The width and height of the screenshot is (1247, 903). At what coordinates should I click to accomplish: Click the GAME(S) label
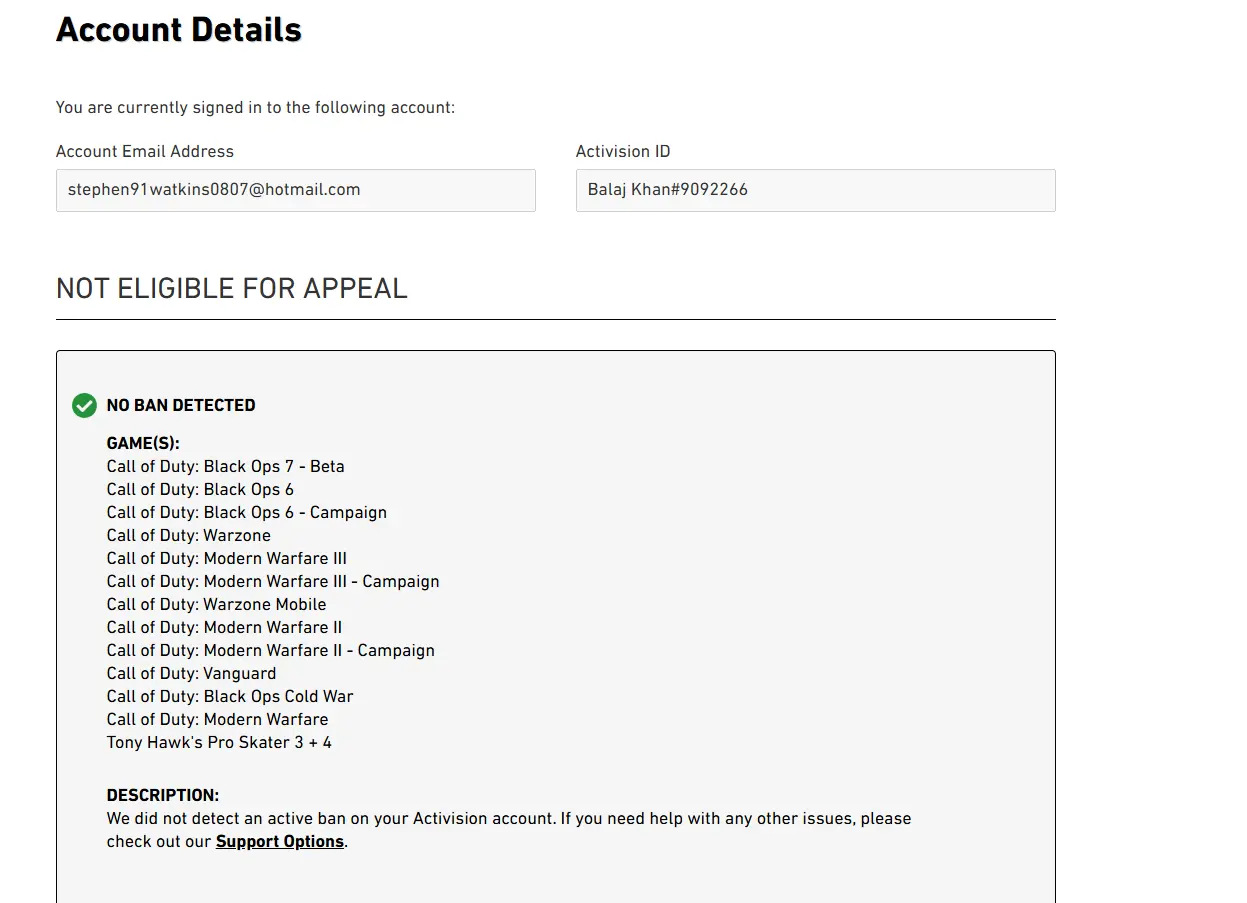143,443
